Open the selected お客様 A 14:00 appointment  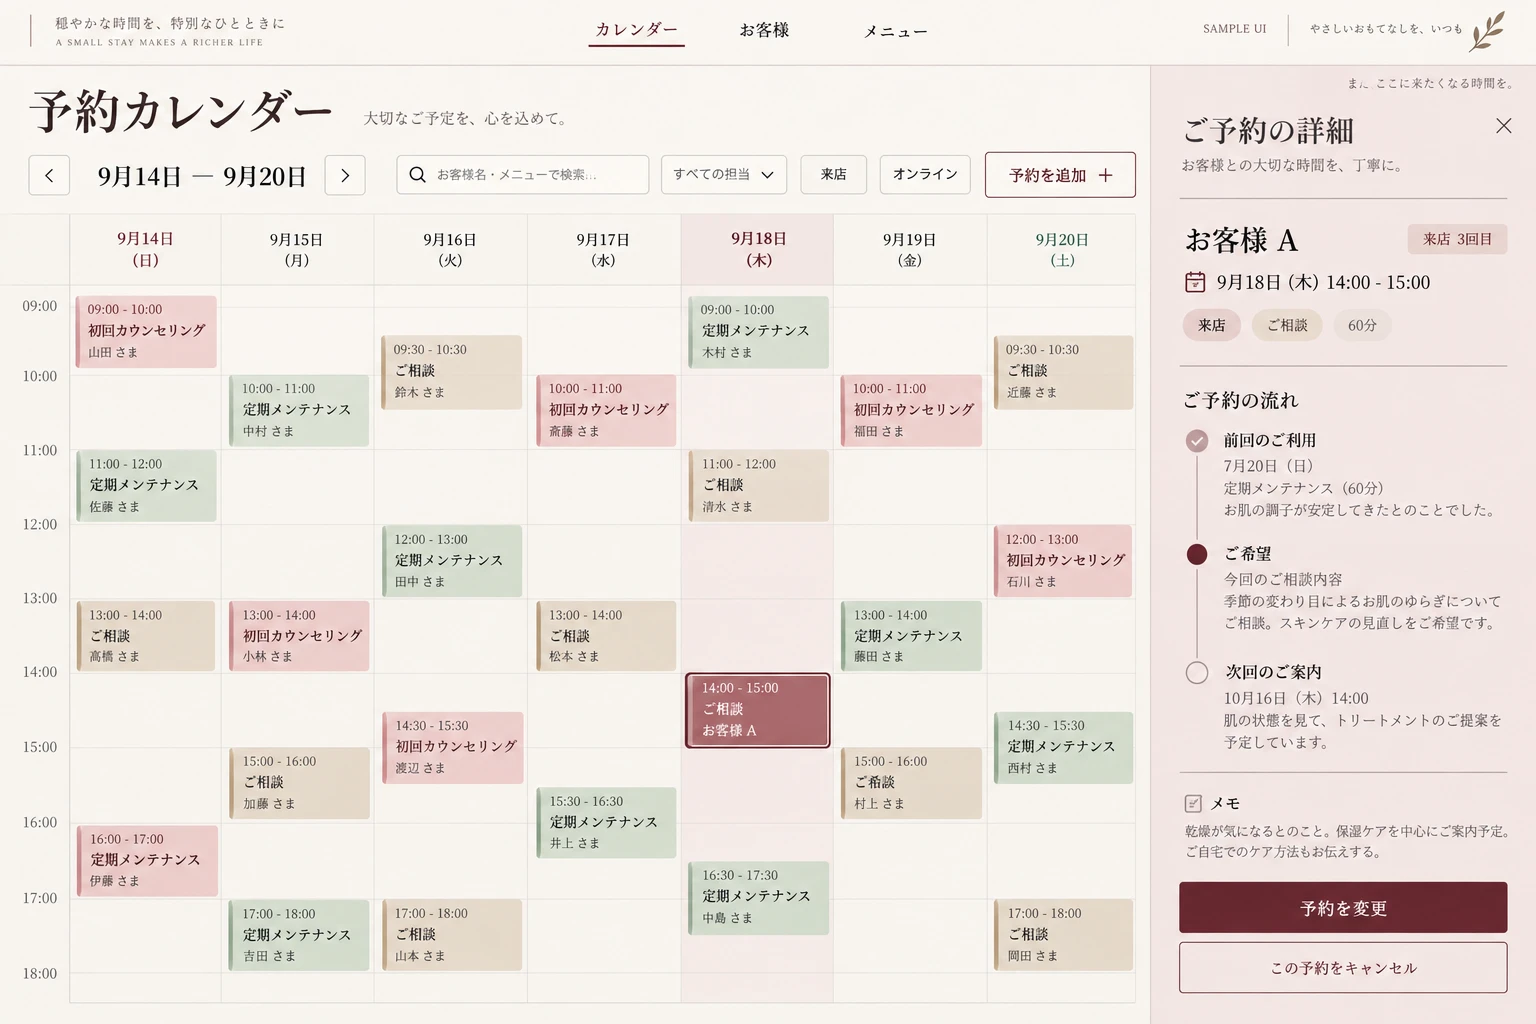coord(758,710)
